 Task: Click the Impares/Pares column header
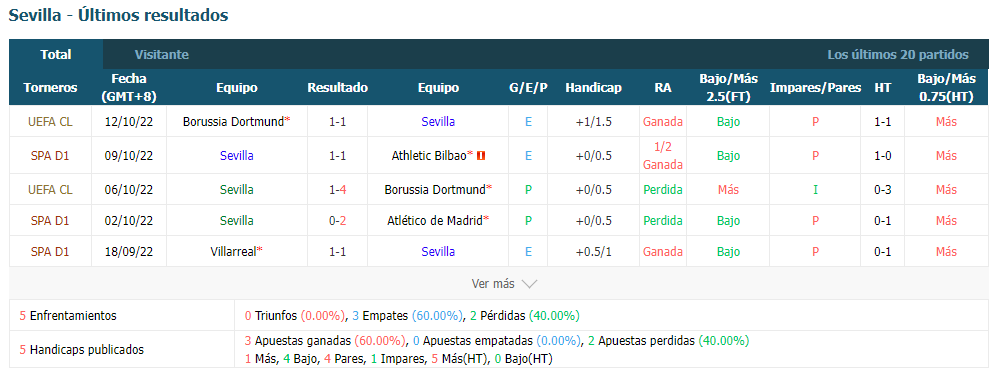click(x=815, y=88)
